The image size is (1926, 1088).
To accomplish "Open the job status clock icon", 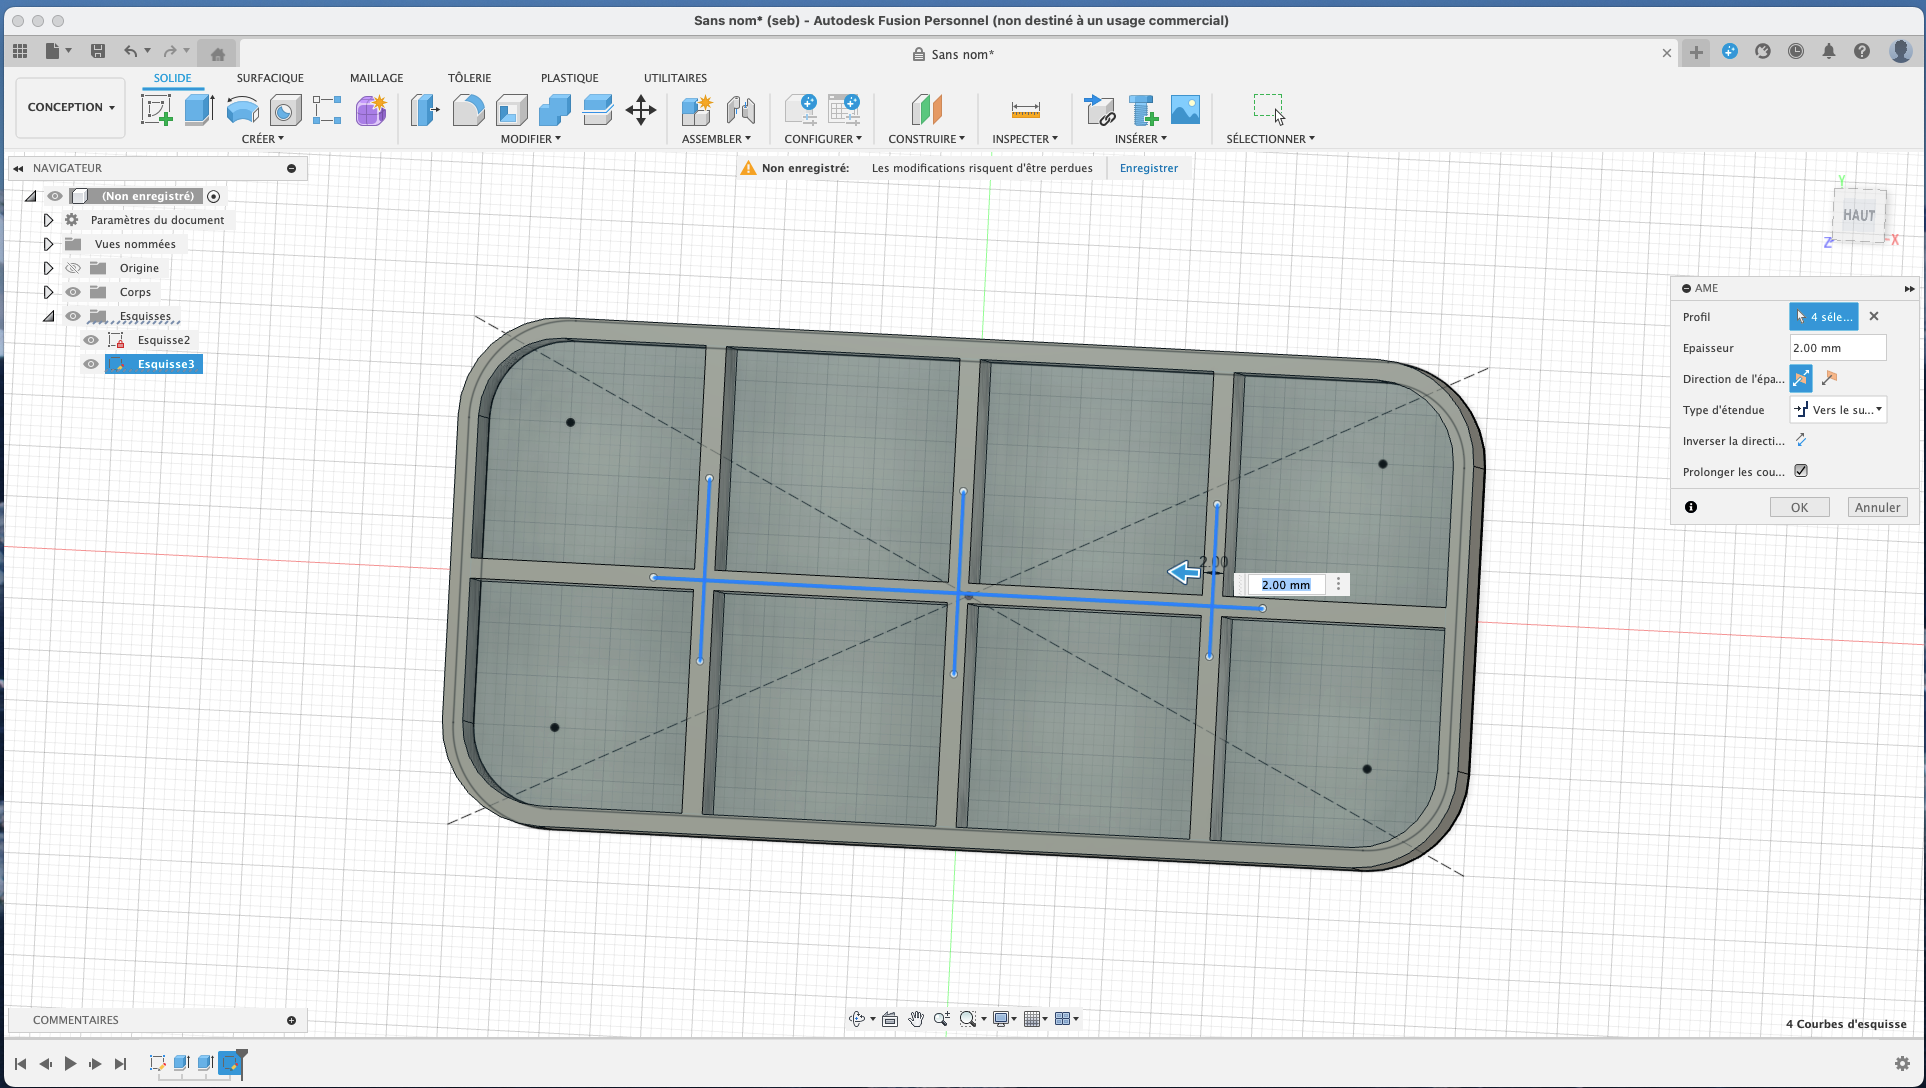I will (1796, 51).
